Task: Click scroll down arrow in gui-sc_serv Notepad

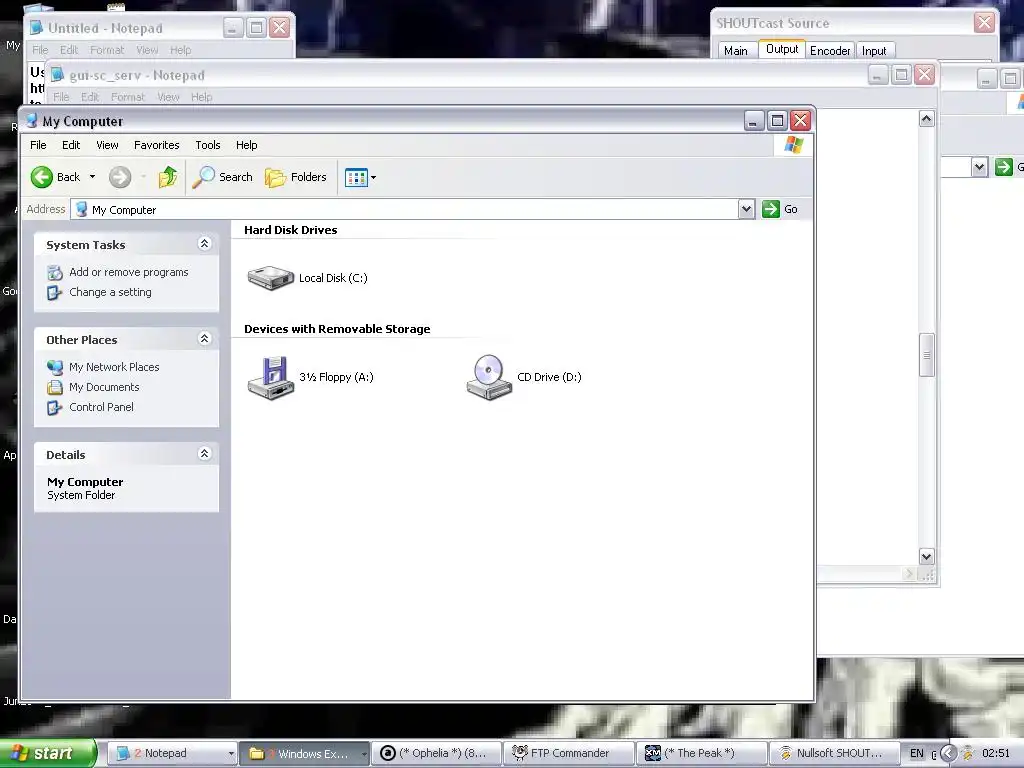Action: point(926,556)
